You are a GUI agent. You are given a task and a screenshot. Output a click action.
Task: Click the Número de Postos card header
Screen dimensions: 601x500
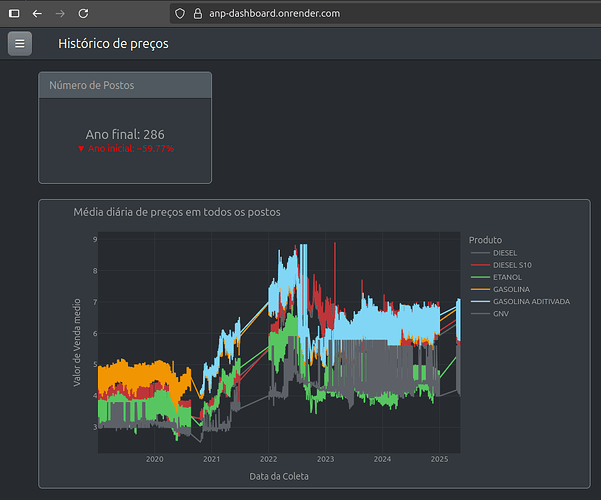pos(125,85)
